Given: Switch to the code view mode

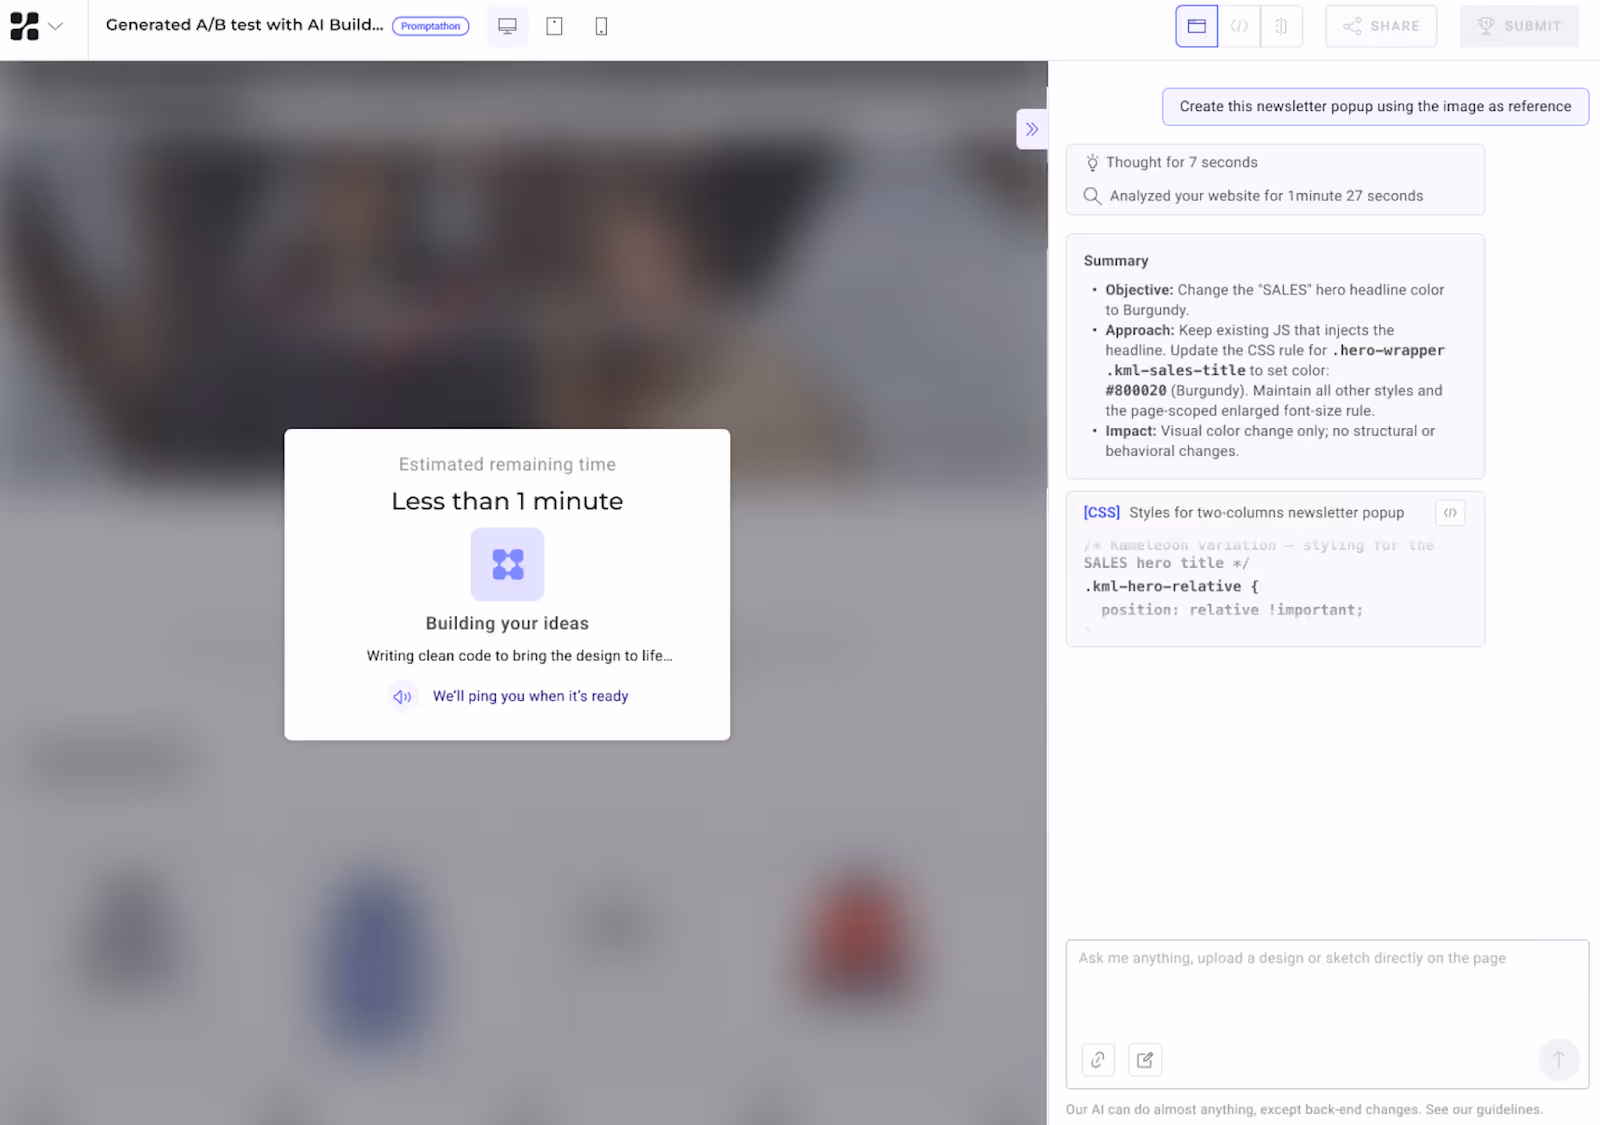Looking at the screenshot, I should tap(1239, 26).
